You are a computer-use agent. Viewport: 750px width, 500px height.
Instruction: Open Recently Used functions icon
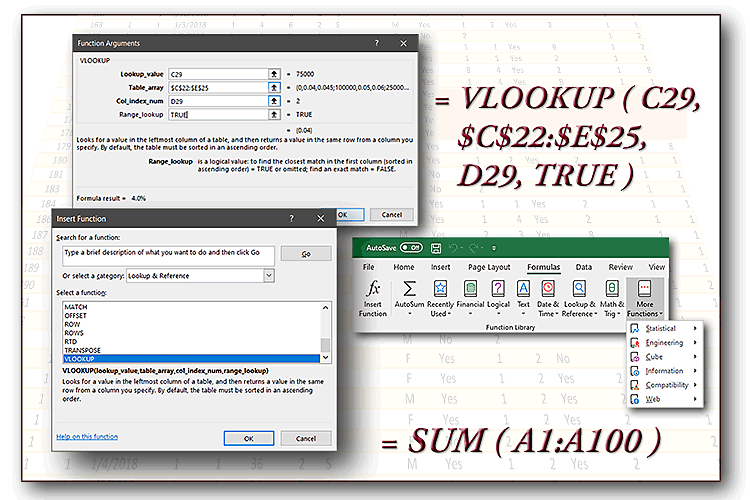tap(440, 289)
